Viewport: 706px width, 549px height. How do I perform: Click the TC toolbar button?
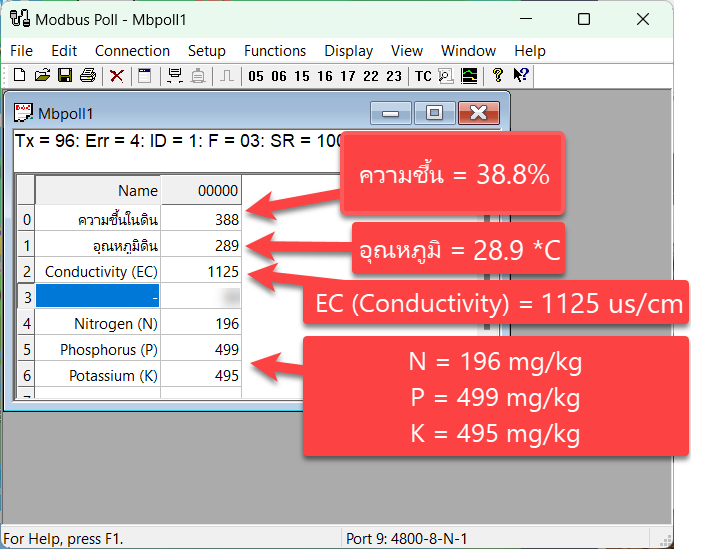(x=423, y=76)
